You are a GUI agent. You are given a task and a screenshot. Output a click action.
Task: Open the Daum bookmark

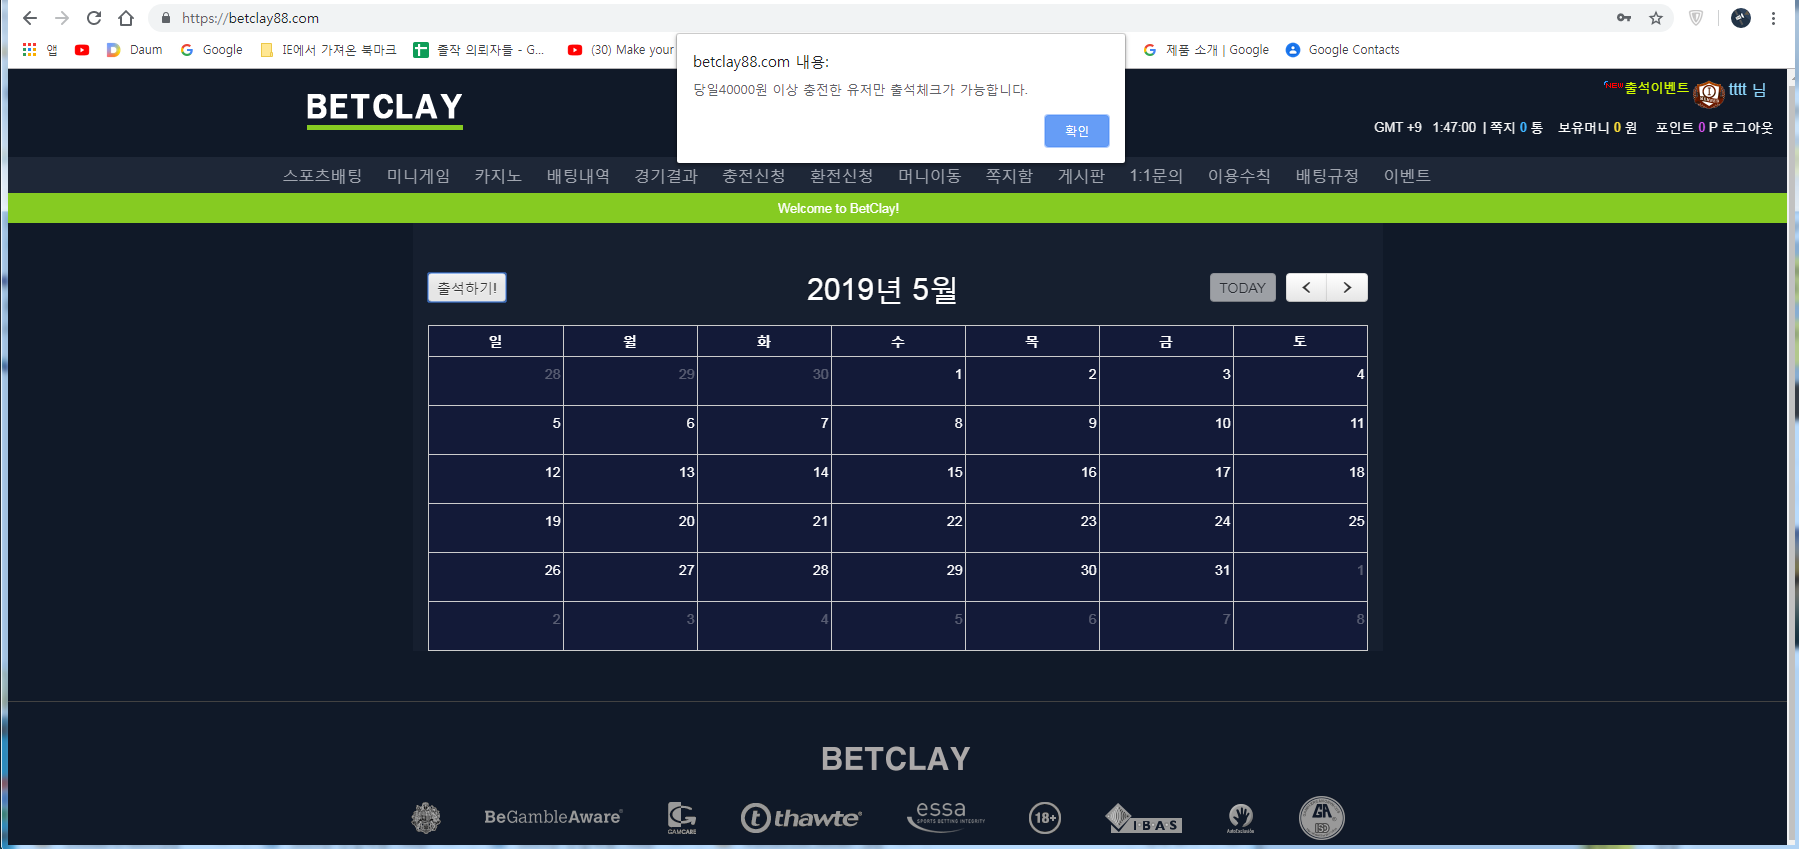135,49
